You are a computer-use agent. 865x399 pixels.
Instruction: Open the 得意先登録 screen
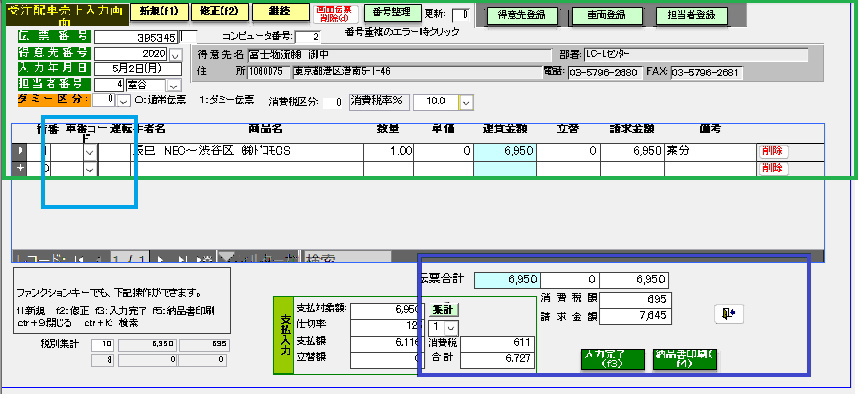tap(521, 15)
